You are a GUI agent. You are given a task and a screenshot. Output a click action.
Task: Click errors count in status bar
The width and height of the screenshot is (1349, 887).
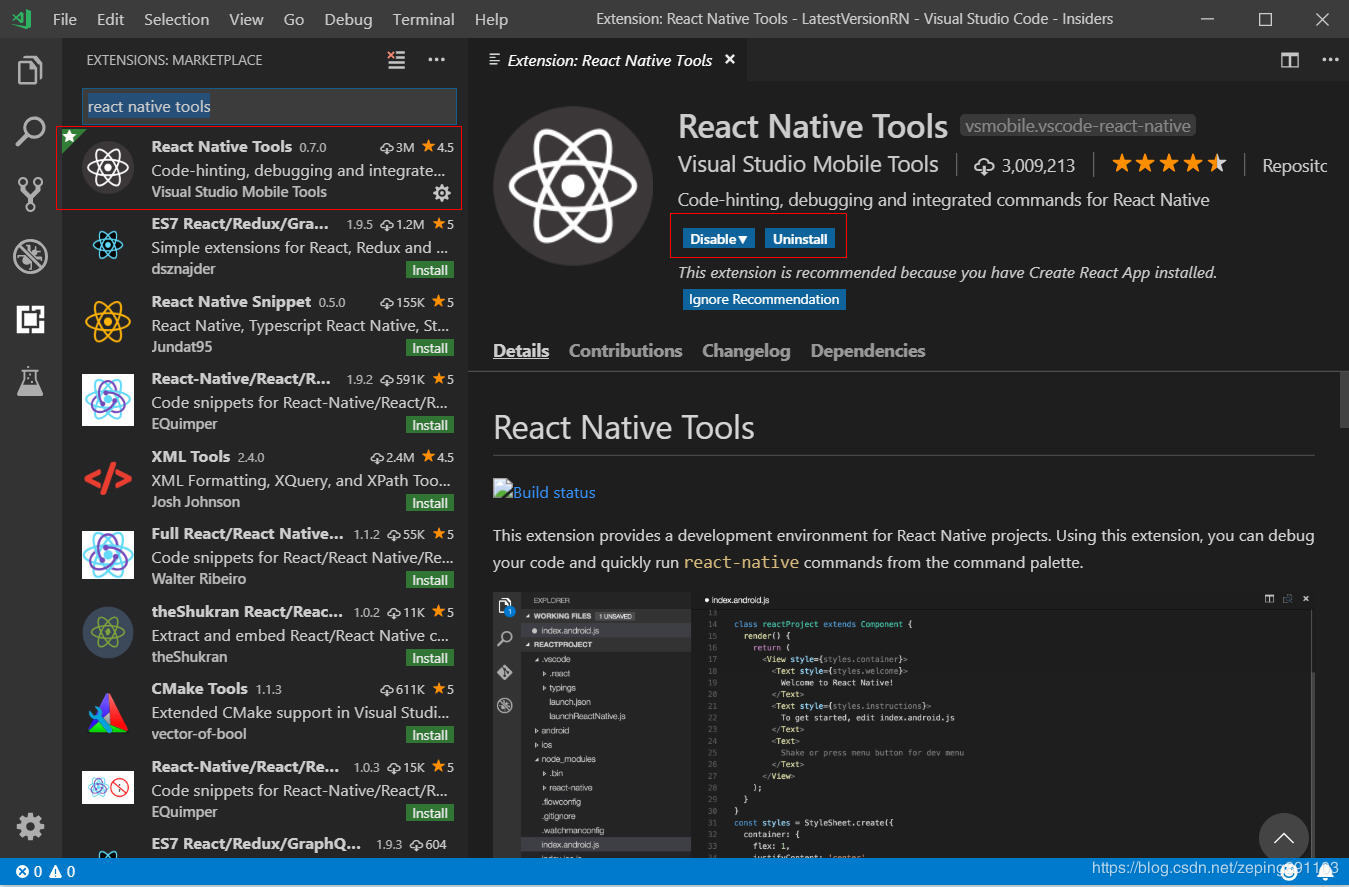pyautogui.click(x=29, y=872)
